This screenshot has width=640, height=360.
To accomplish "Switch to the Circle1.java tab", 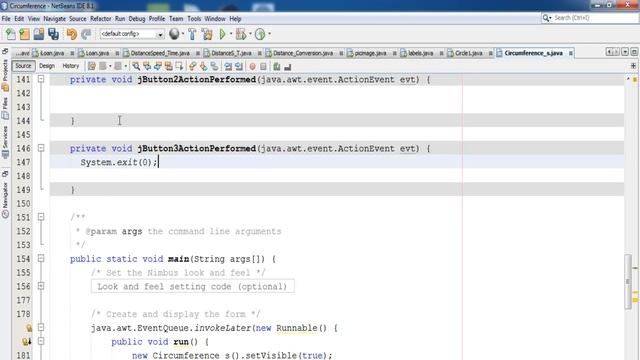I will click(x=469, y=53).
